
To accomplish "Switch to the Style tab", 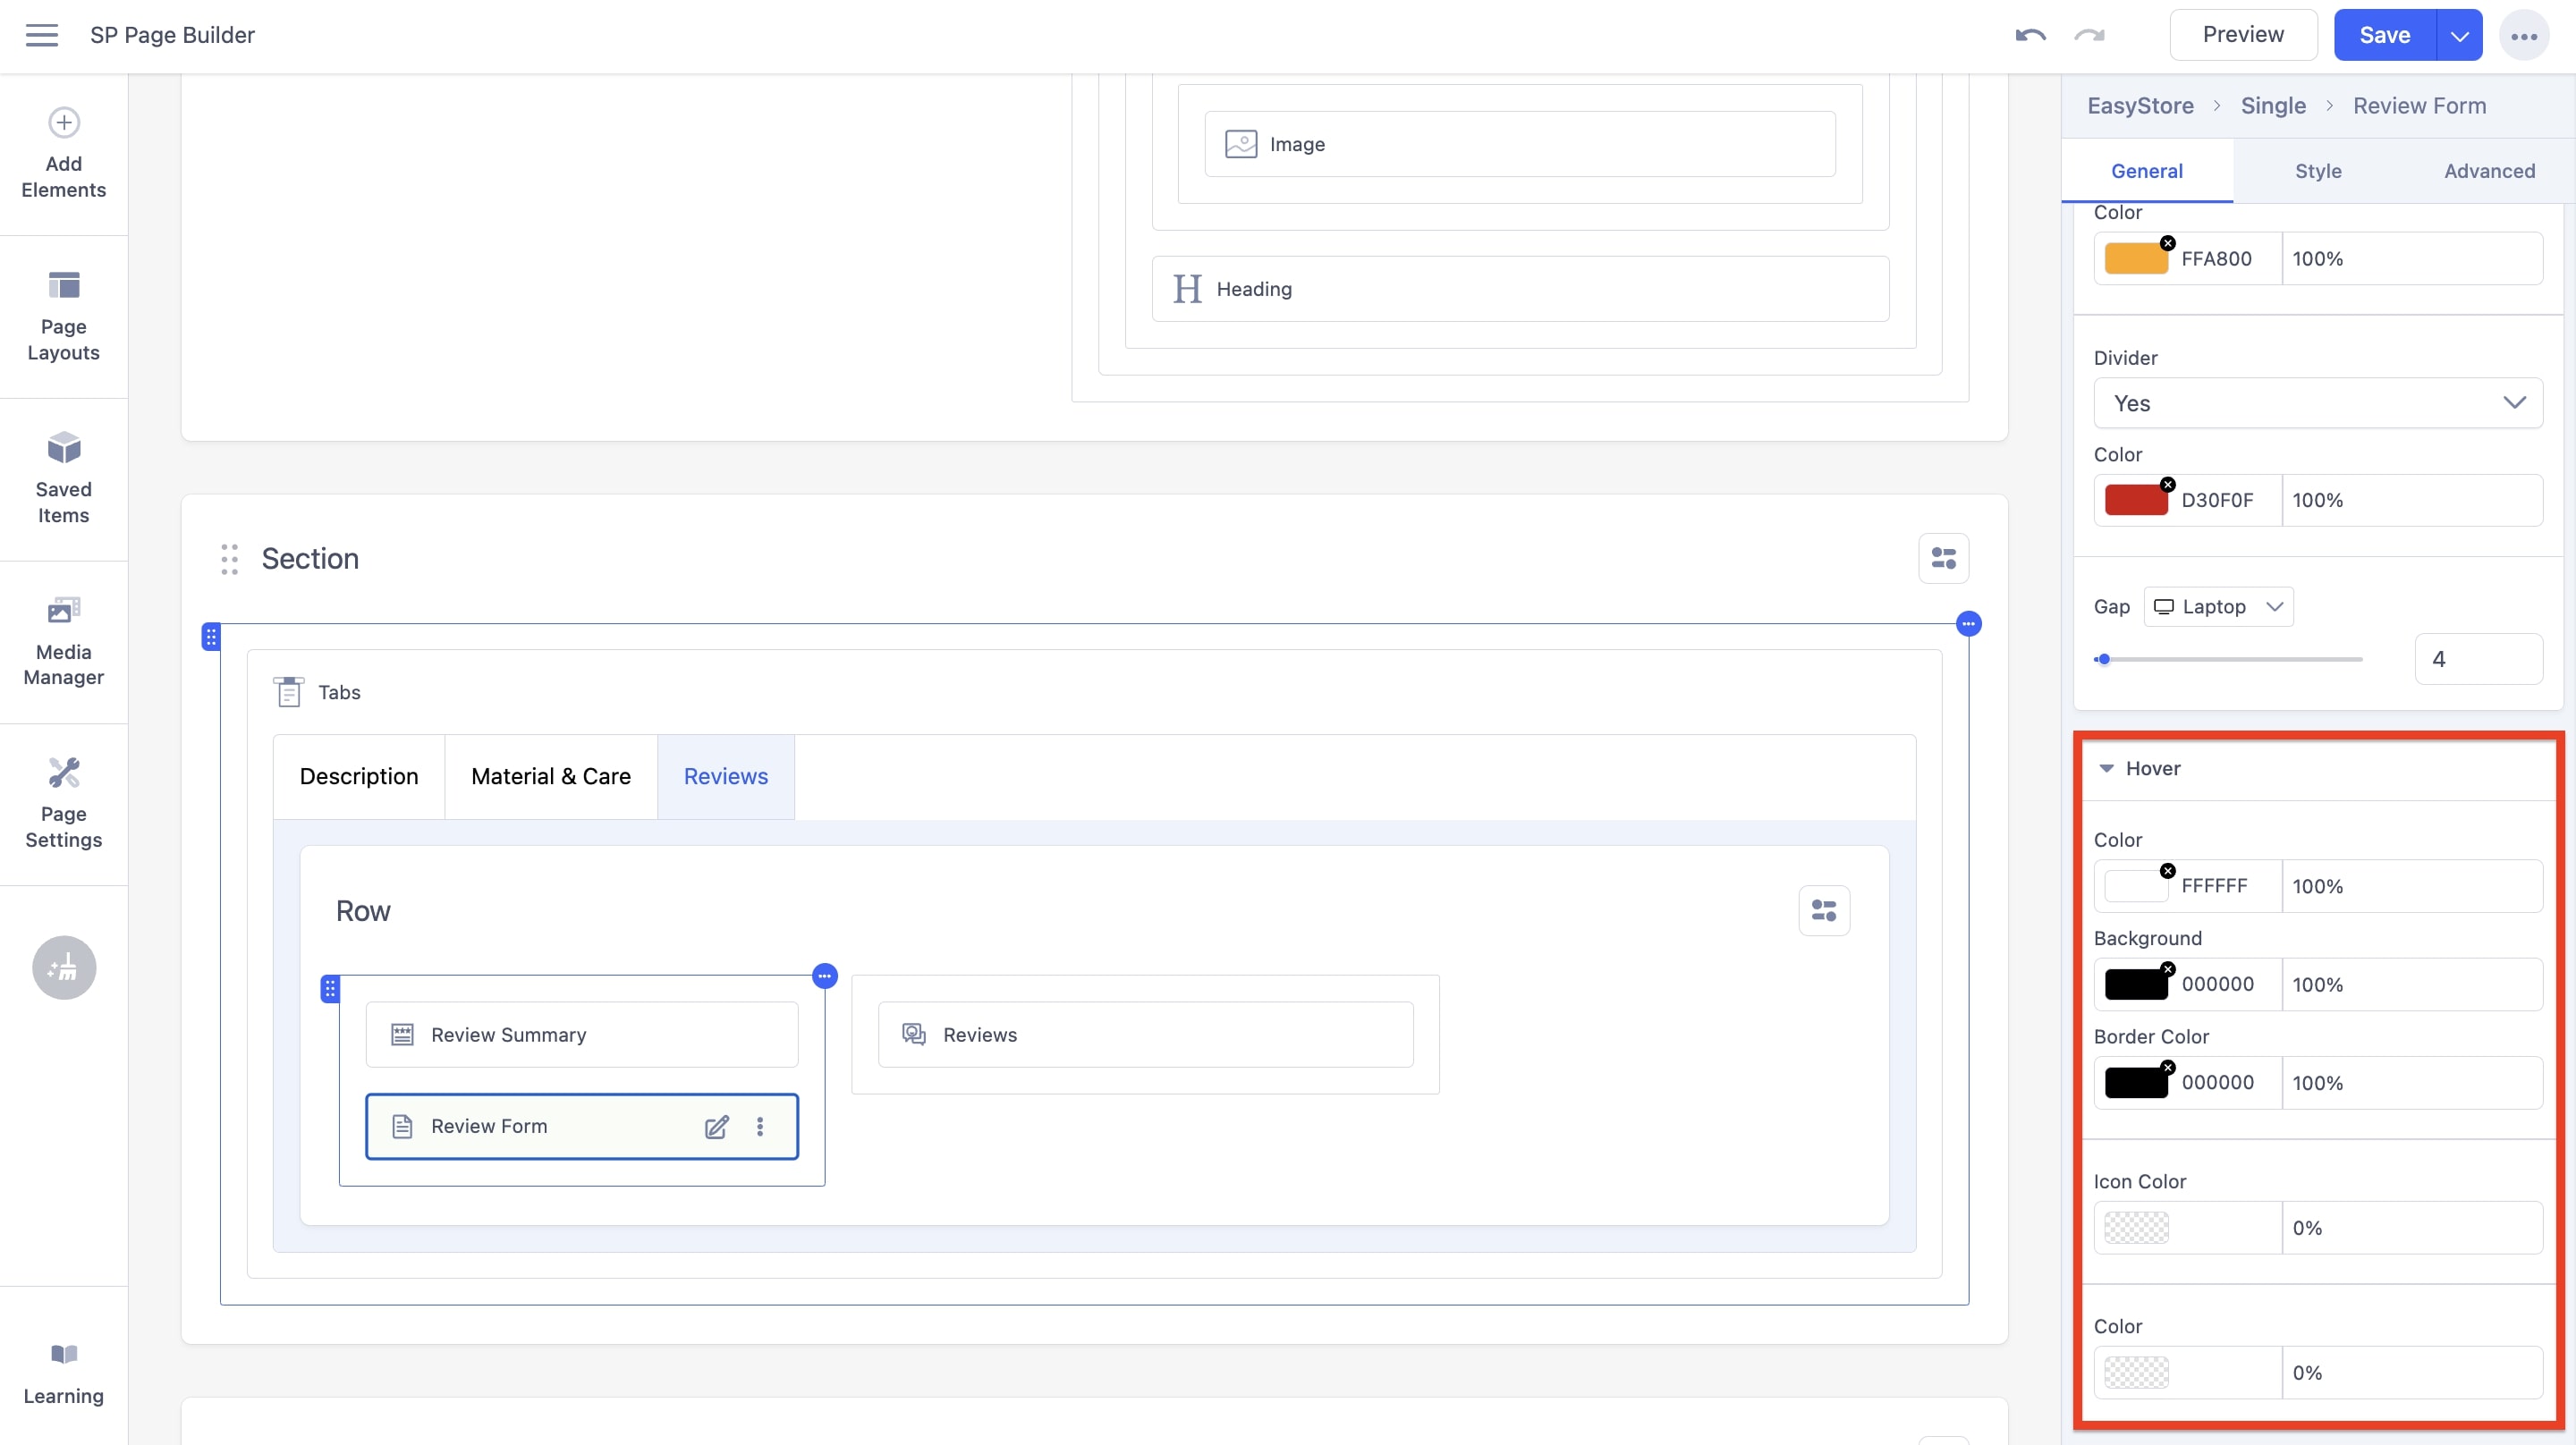I will click(2318, 170).
